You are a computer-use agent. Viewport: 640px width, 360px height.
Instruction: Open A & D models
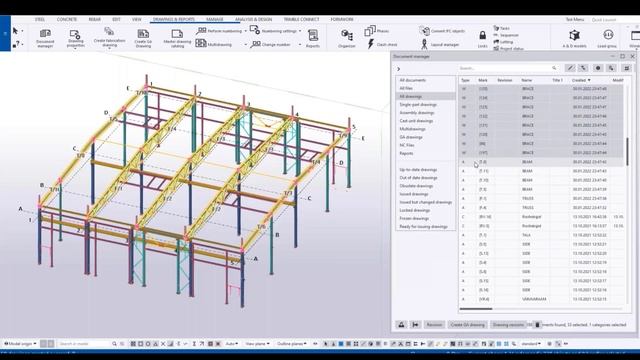pyautogui.click(x=574, y=38)
